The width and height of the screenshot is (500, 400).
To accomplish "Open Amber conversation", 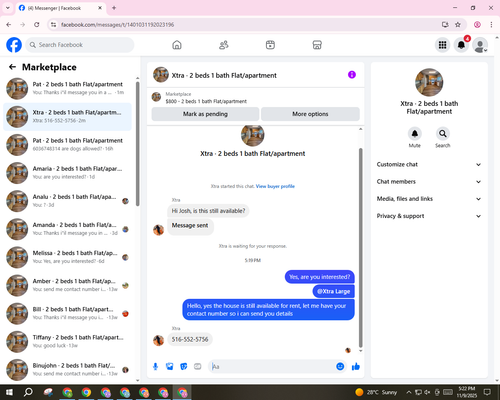I will (67, 285).
